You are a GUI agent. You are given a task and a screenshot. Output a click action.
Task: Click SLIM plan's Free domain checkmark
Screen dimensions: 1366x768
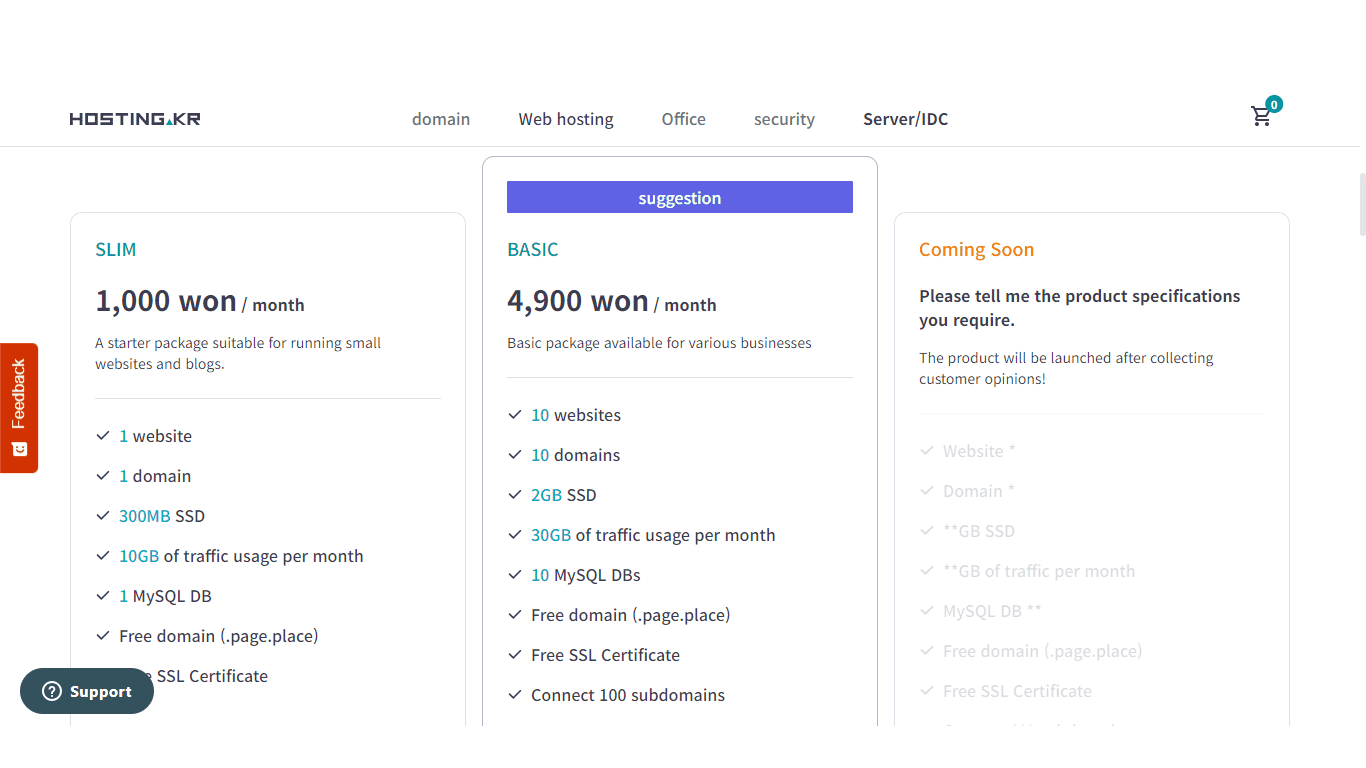[103, 636]
